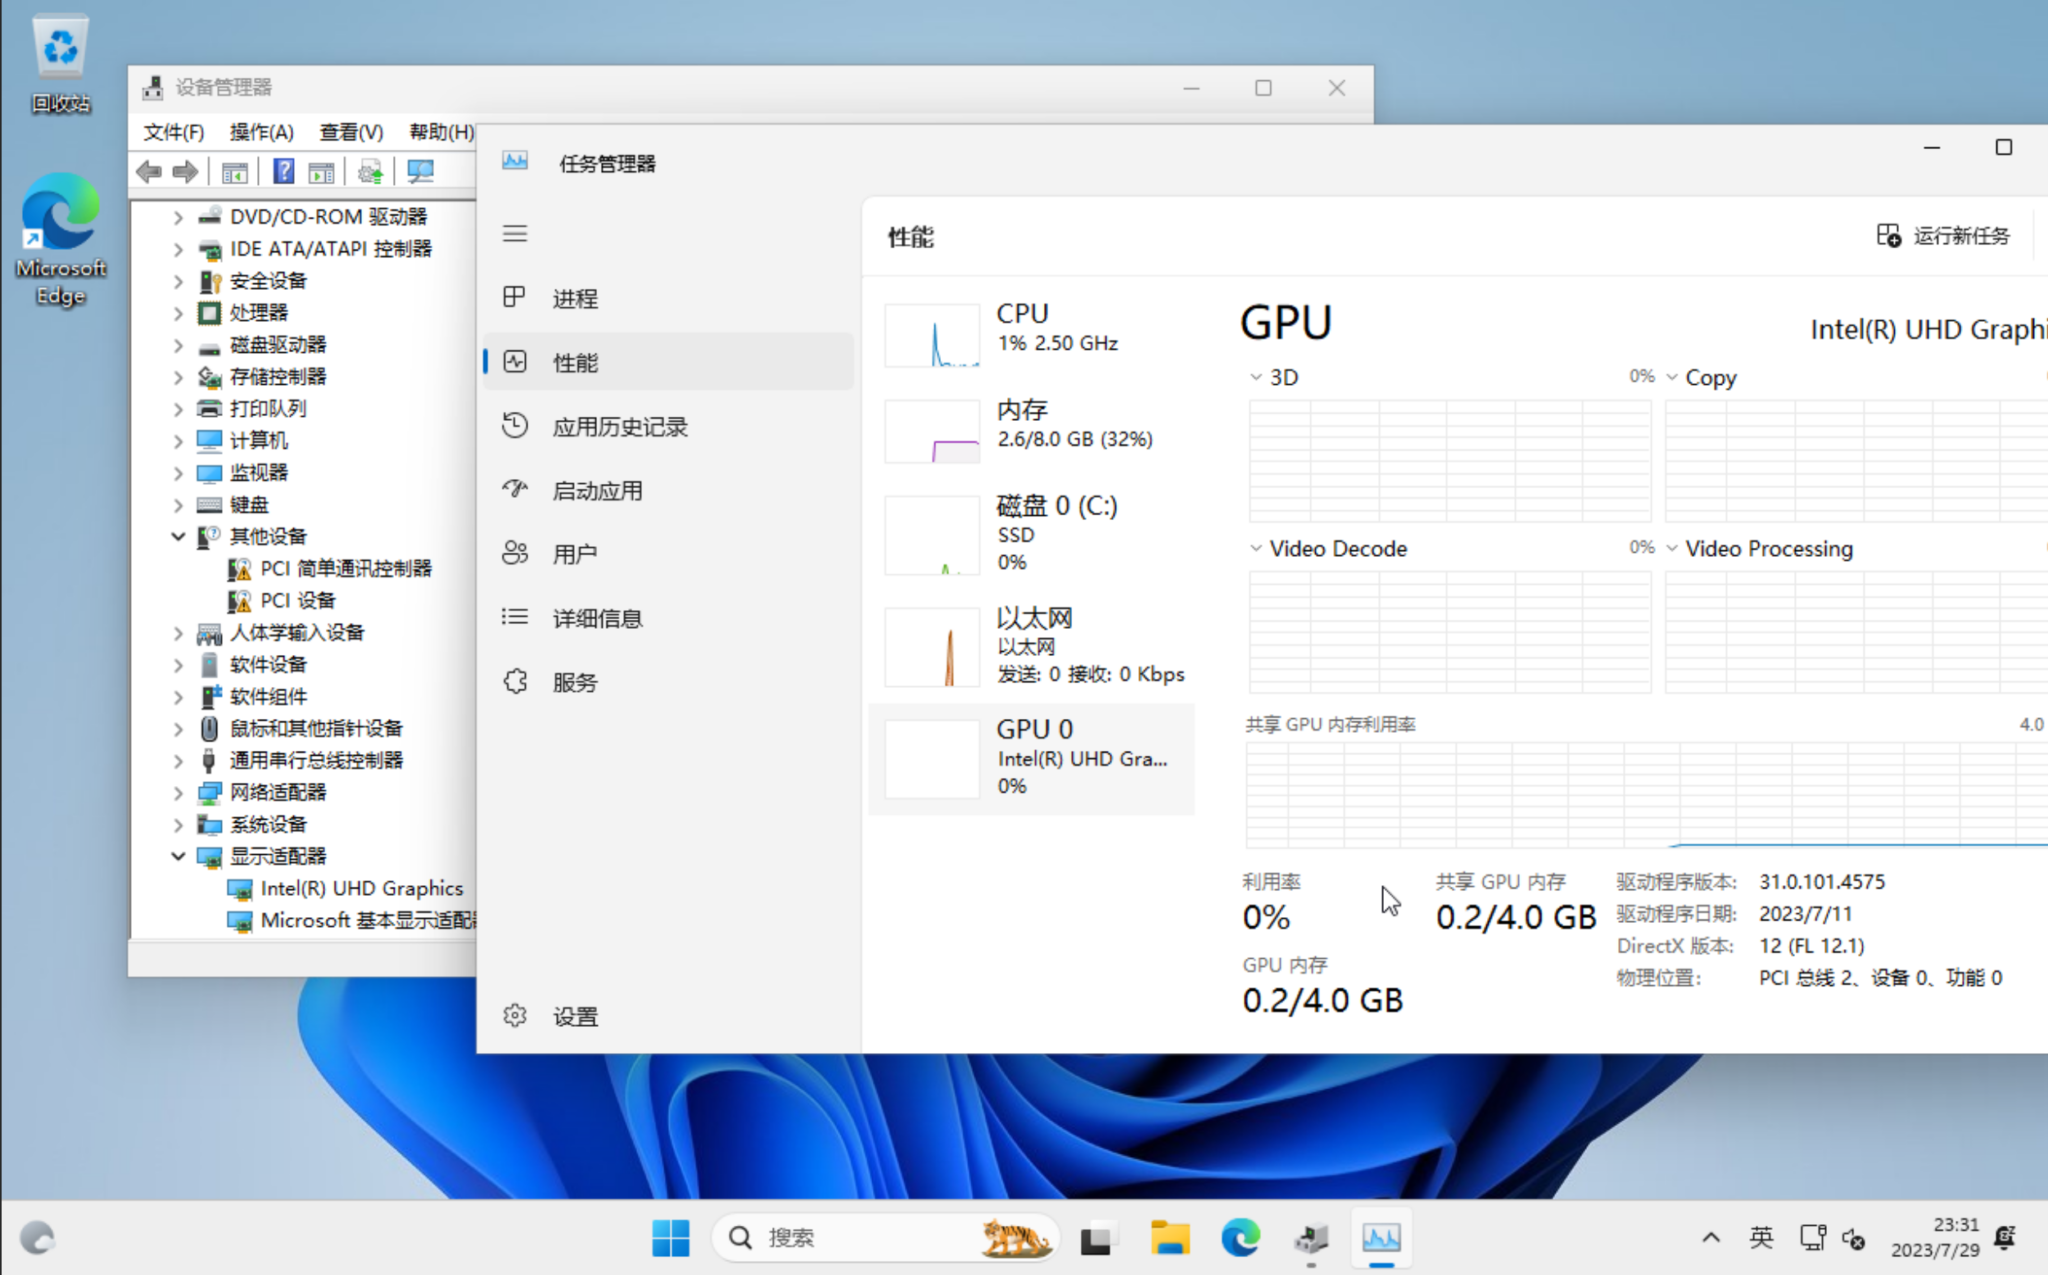Open the Services page with puzzle icon
This screenshot has height=1275, width=2048.
[574, 683]
